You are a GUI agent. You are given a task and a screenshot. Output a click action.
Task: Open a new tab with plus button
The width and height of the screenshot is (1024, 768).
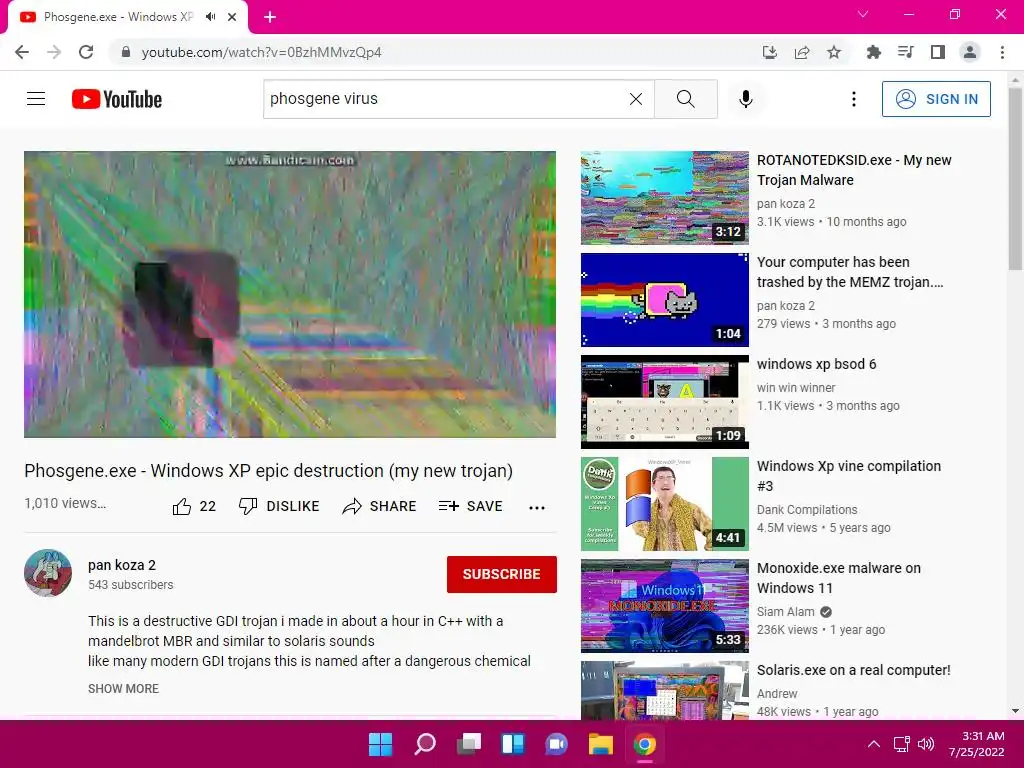270,17
